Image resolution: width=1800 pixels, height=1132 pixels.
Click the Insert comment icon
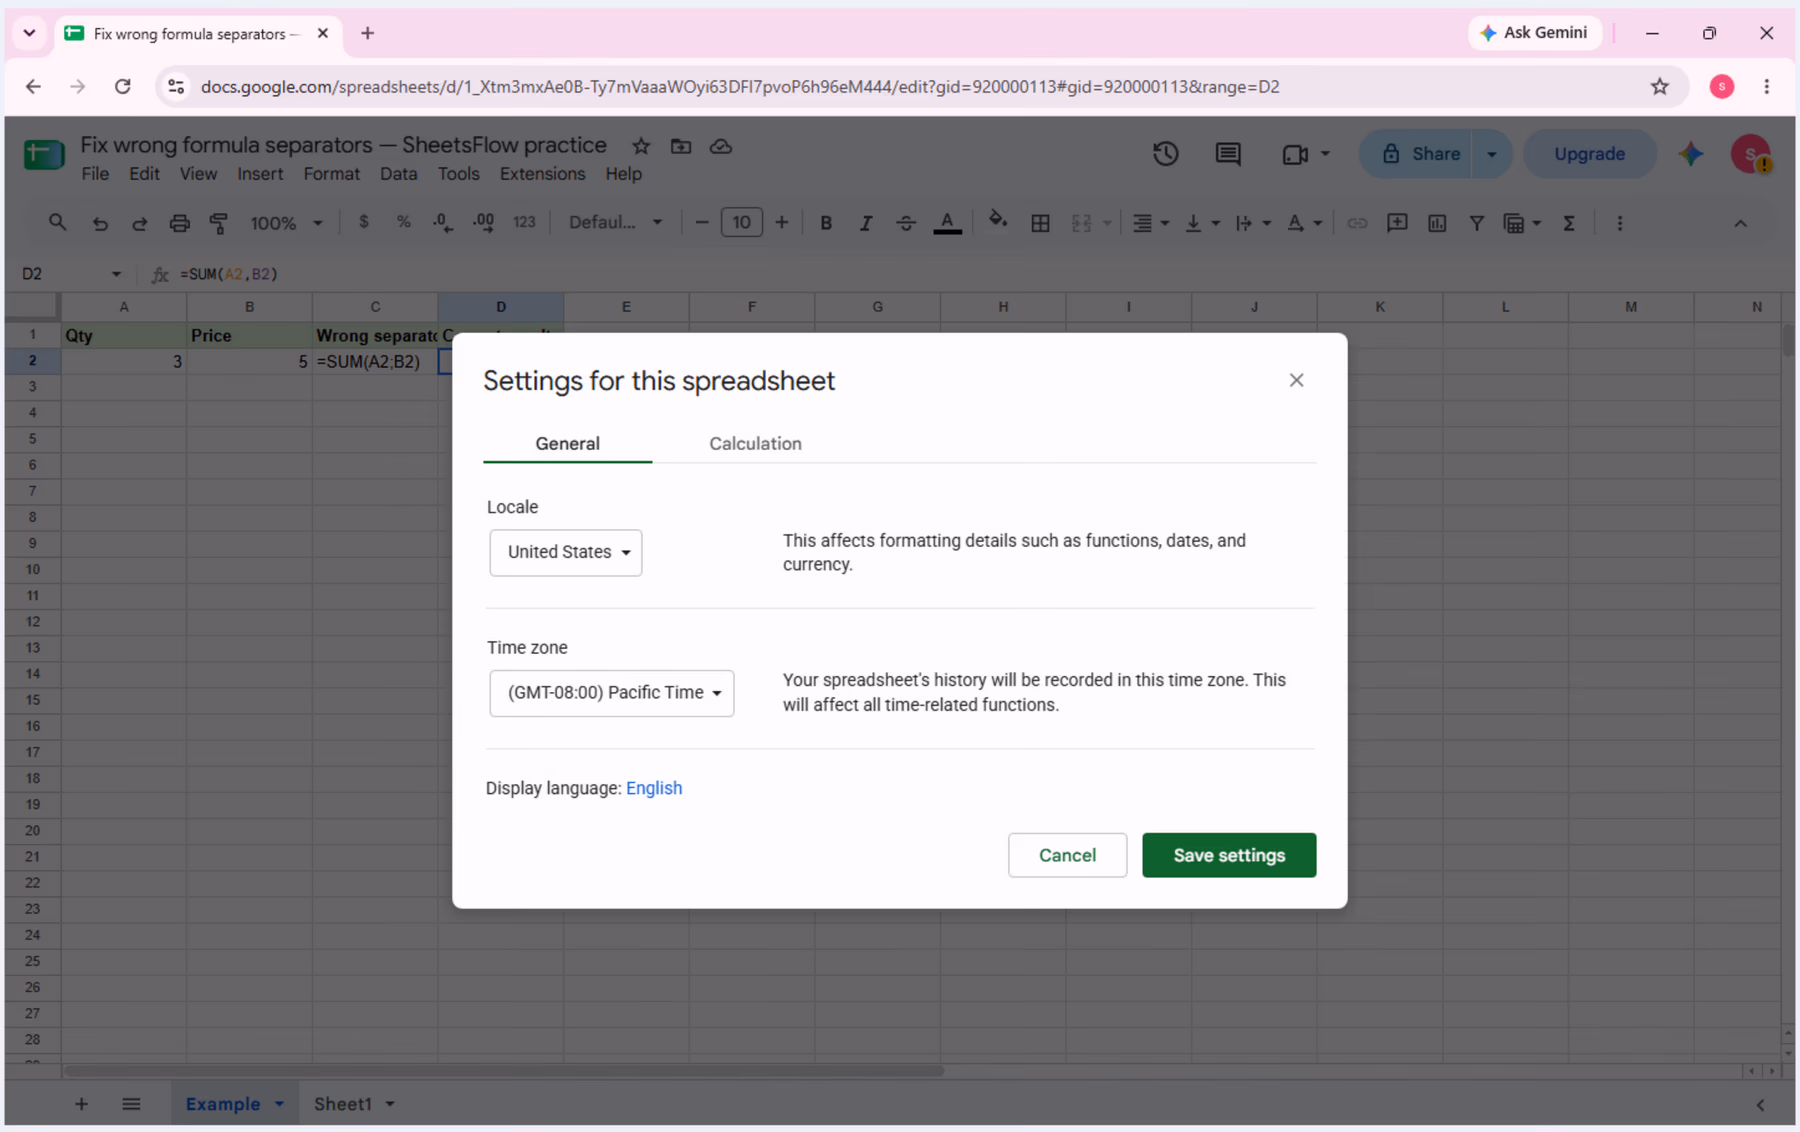[x=1397, y=223]
